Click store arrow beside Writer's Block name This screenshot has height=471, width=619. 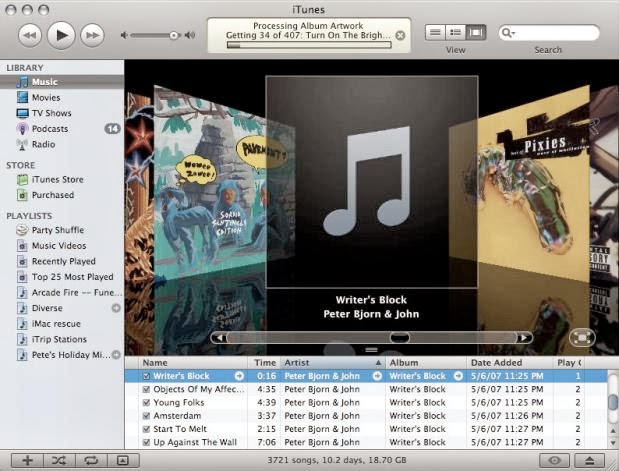239,376
